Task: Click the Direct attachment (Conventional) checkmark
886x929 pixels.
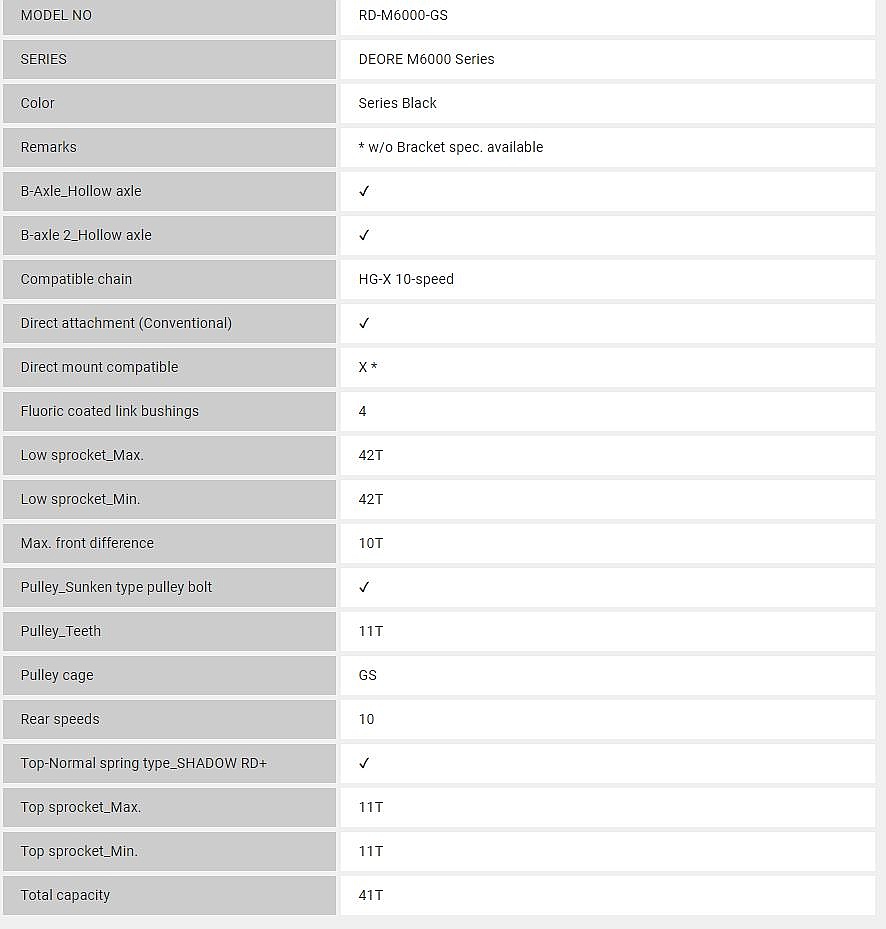Action: (364, 323)
